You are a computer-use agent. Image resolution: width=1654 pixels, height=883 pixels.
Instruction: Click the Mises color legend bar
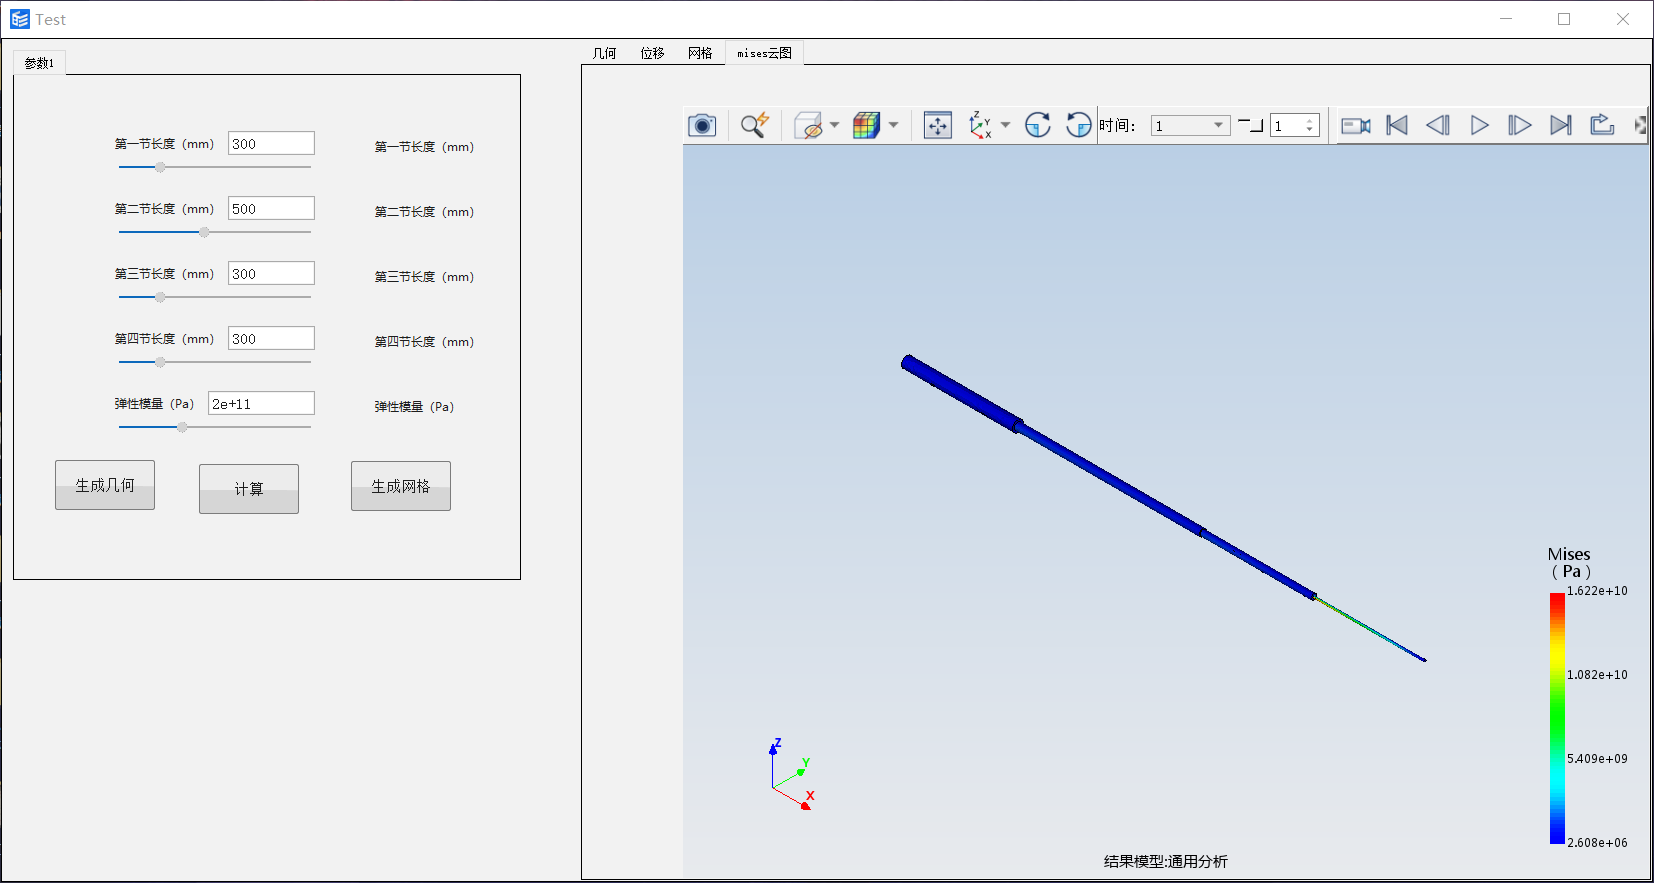point(1557,718)
